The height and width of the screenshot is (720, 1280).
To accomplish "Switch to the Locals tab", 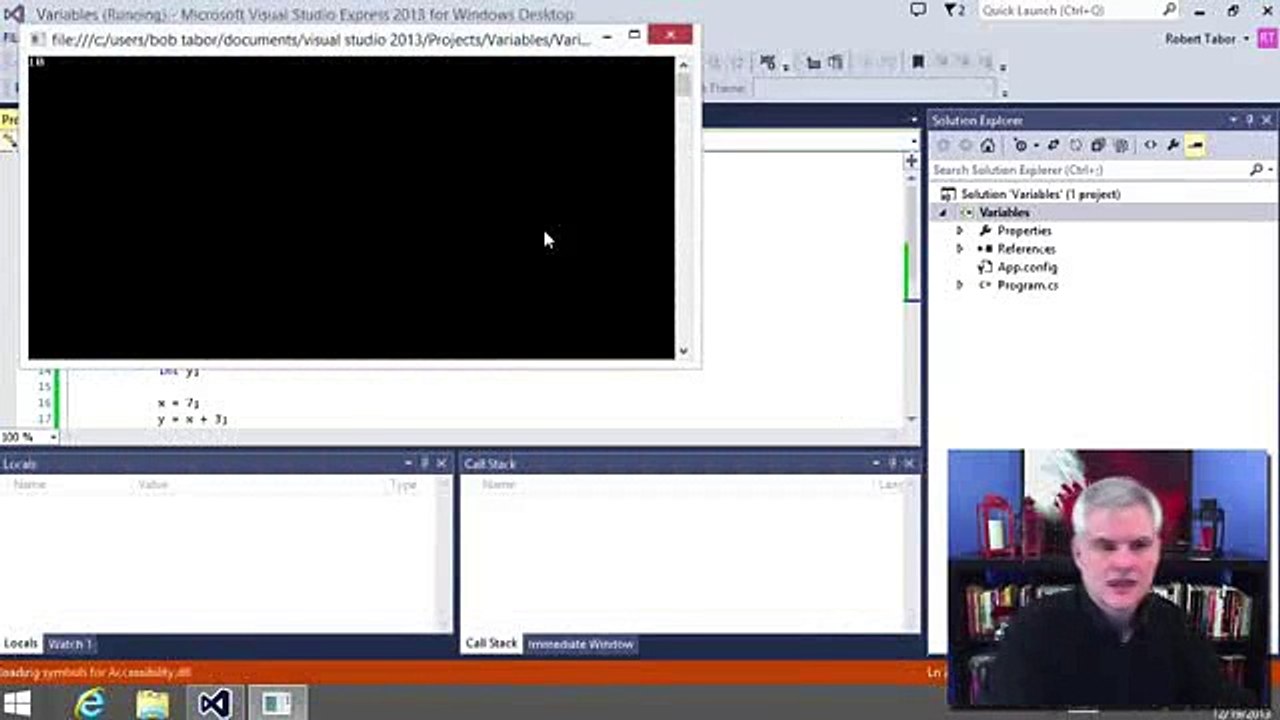I will [20, 644].
